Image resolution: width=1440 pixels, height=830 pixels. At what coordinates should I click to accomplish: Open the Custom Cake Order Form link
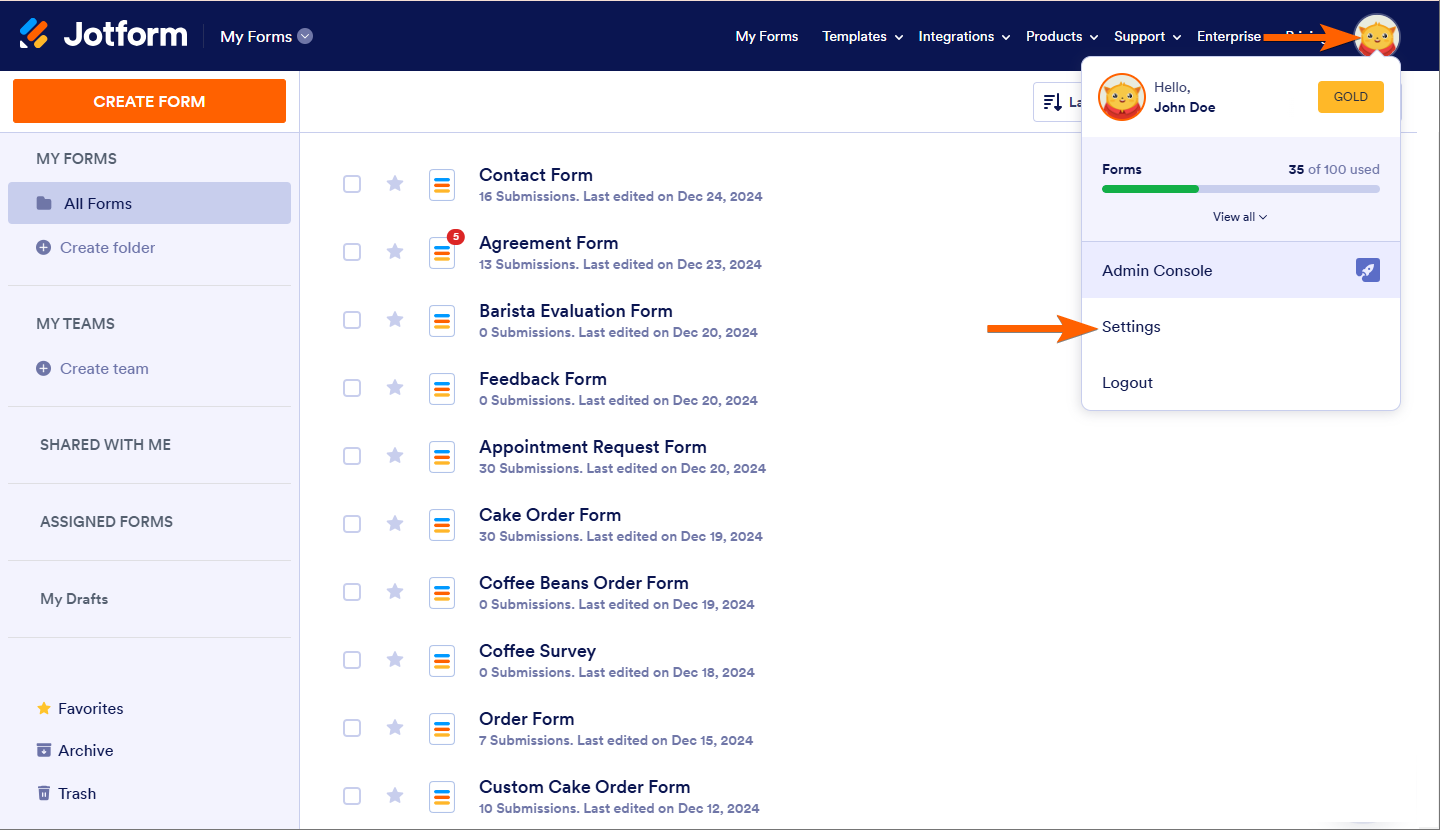coord(585,787)
